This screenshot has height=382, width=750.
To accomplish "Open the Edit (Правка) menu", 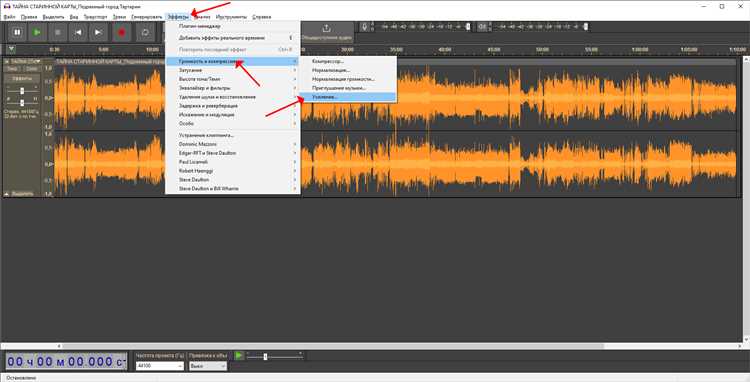I will (x=29, y=17).
